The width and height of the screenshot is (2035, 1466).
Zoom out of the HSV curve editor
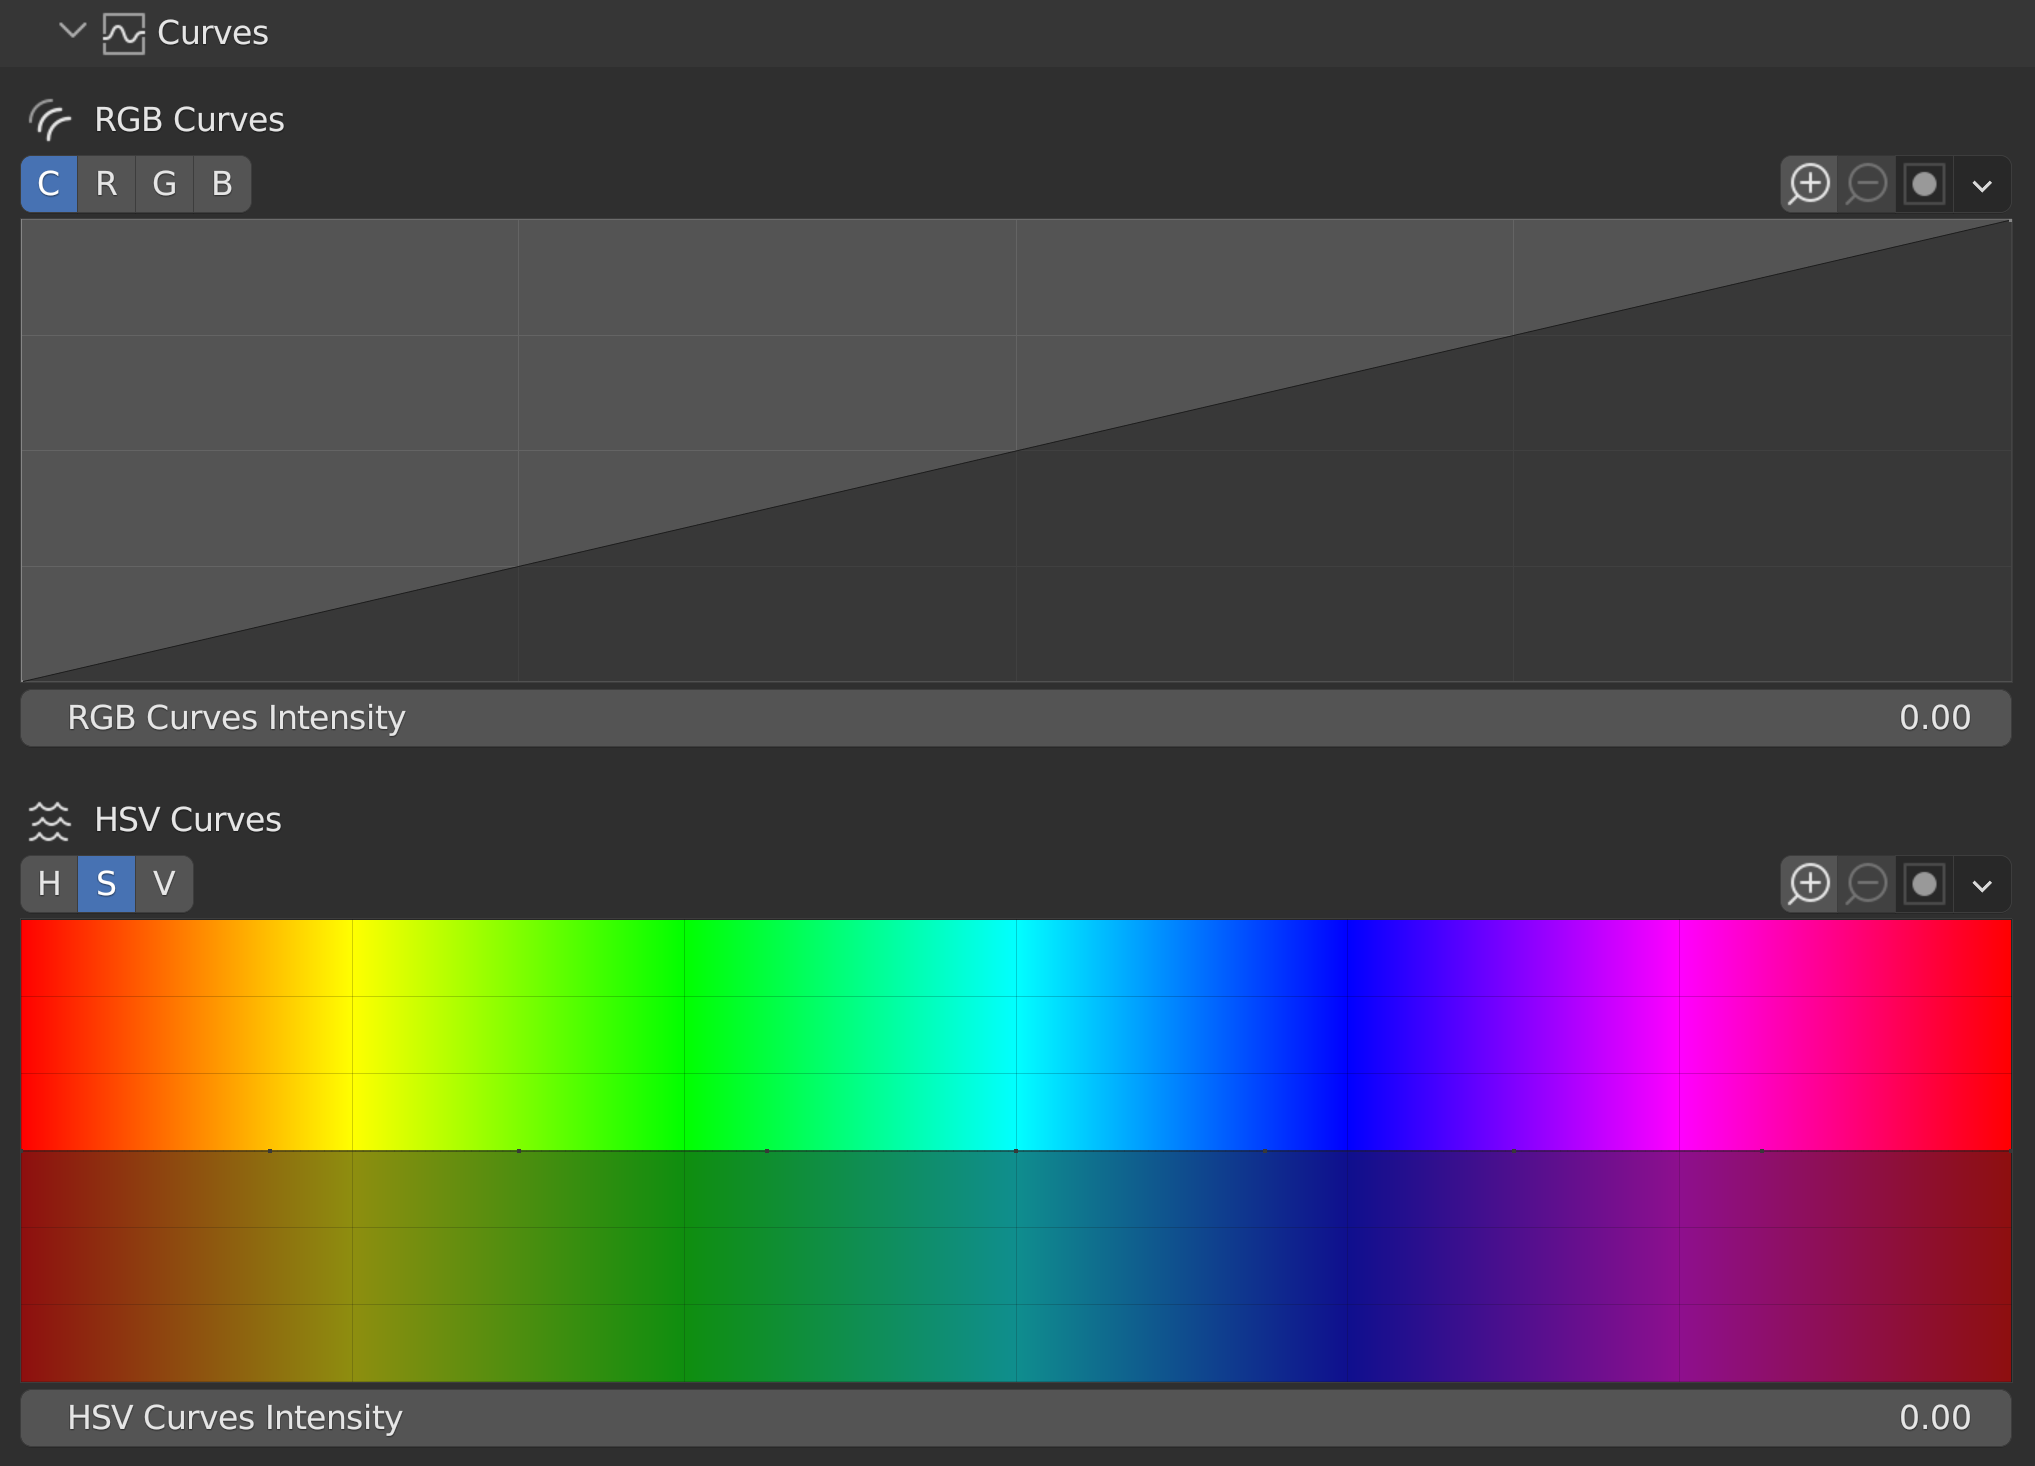[x=1866, y=884]
